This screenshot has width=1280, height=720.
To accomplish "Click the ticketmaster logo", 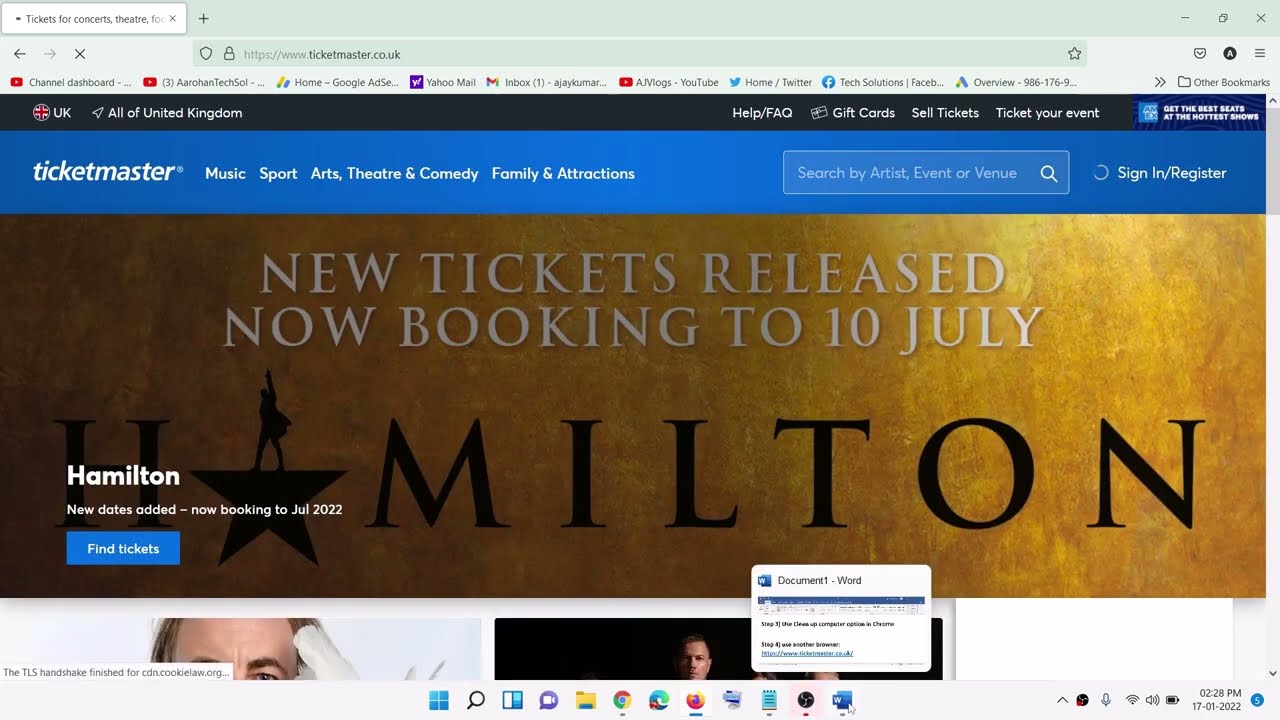I will [x=108, y=172].
